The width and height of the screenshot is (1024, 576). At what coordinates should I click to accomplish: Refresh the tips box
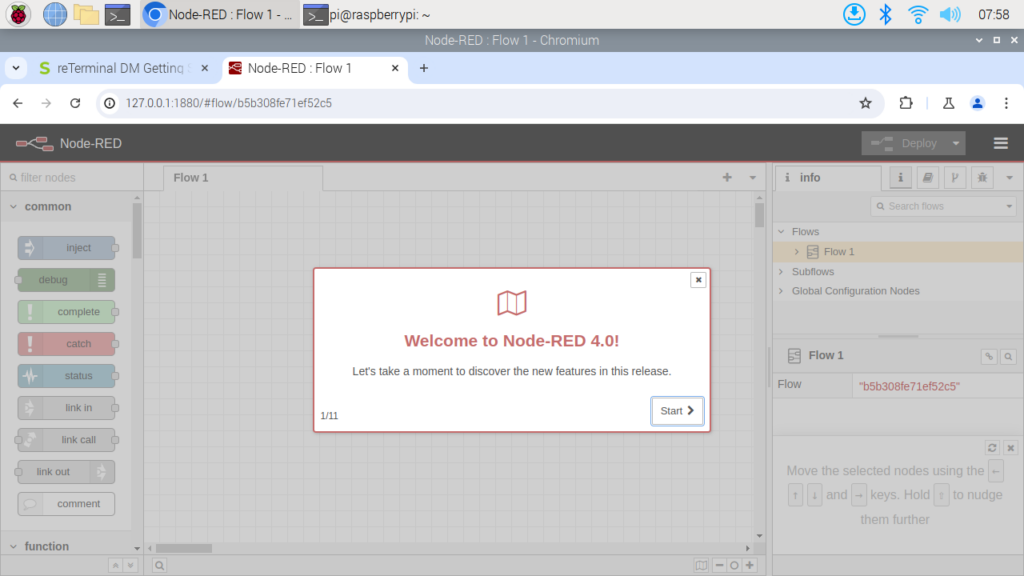(992, 448)
